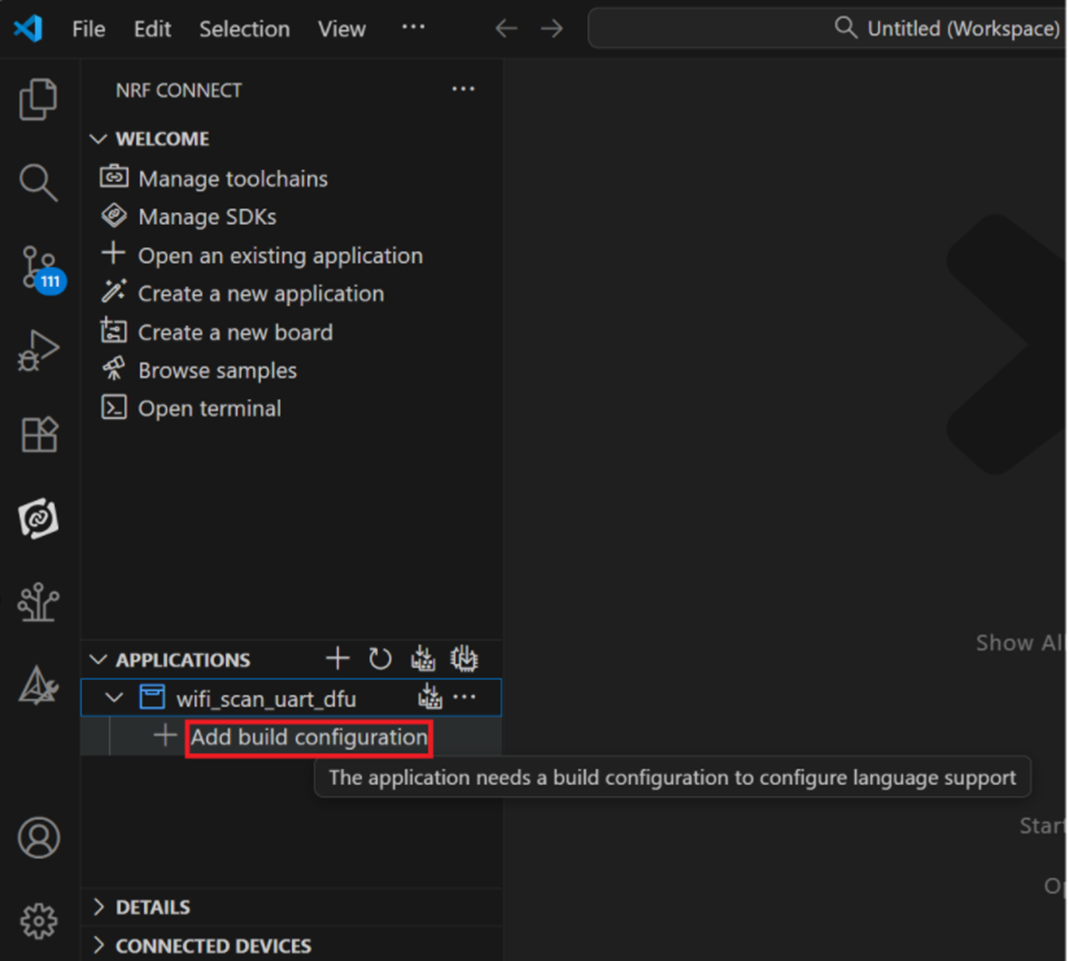Screen dimensions: 1069x961
Task: Click the refresh applications icon
Action: tap(380, 659)
